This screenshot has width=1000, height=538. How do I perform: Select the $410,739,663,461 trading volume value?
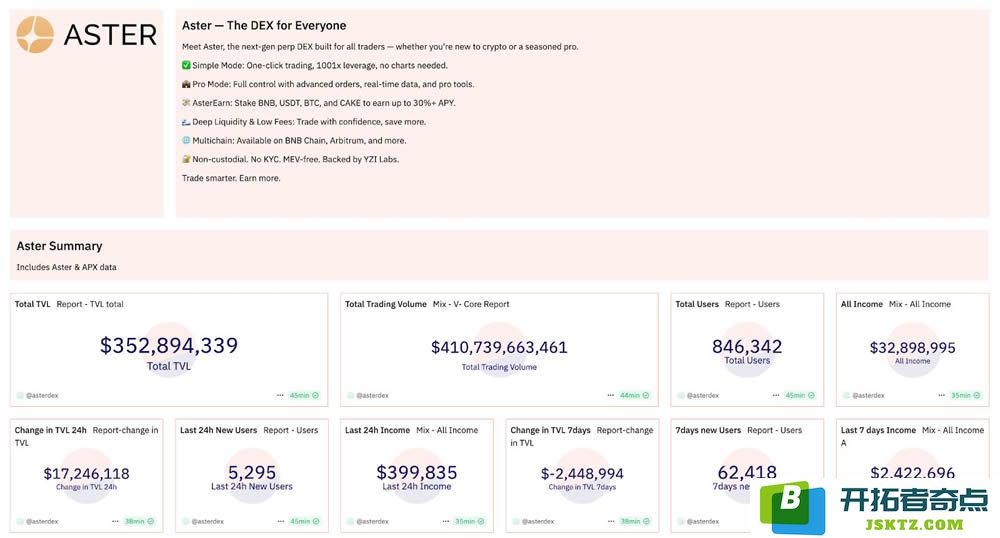pyautogui.click(x=499, y=347)
